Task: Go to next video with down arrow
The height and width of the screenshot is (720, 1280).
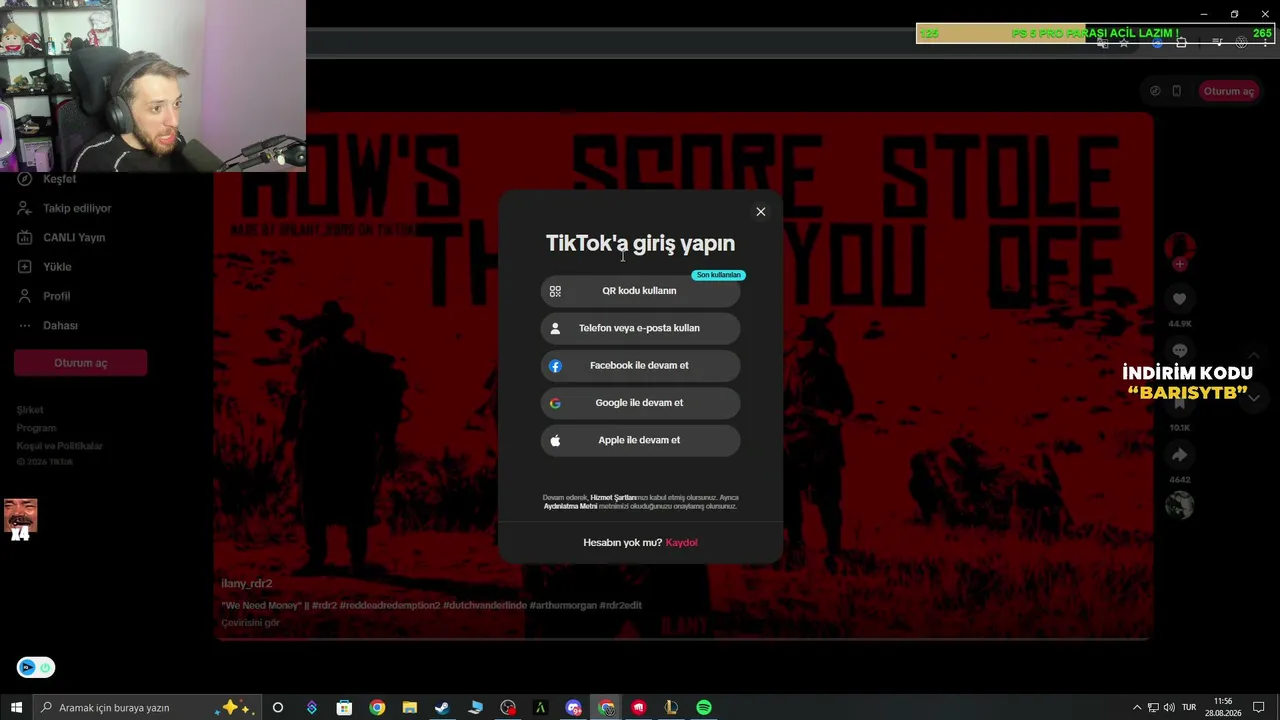Action: coord(1254,398)
